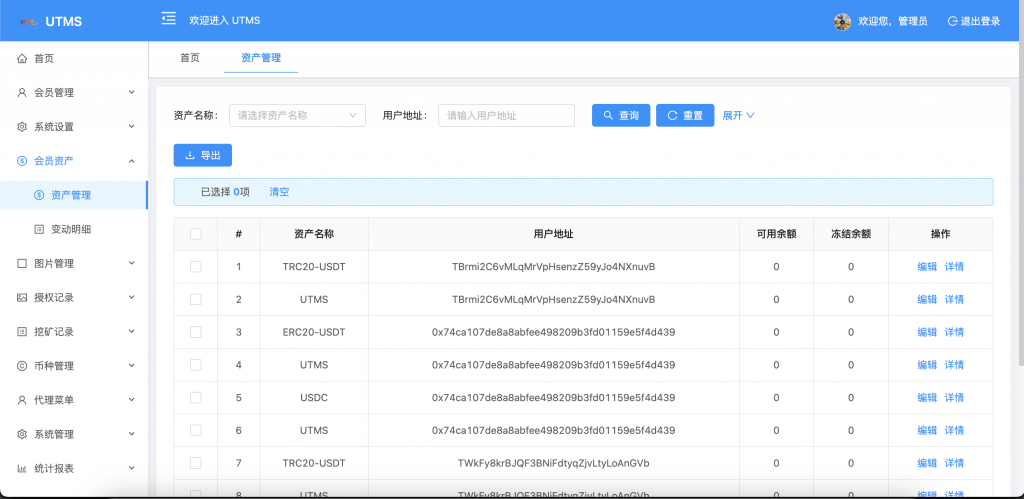
Task: Click the 币种管理 sidebar icon
Action: tap(22, 366)
